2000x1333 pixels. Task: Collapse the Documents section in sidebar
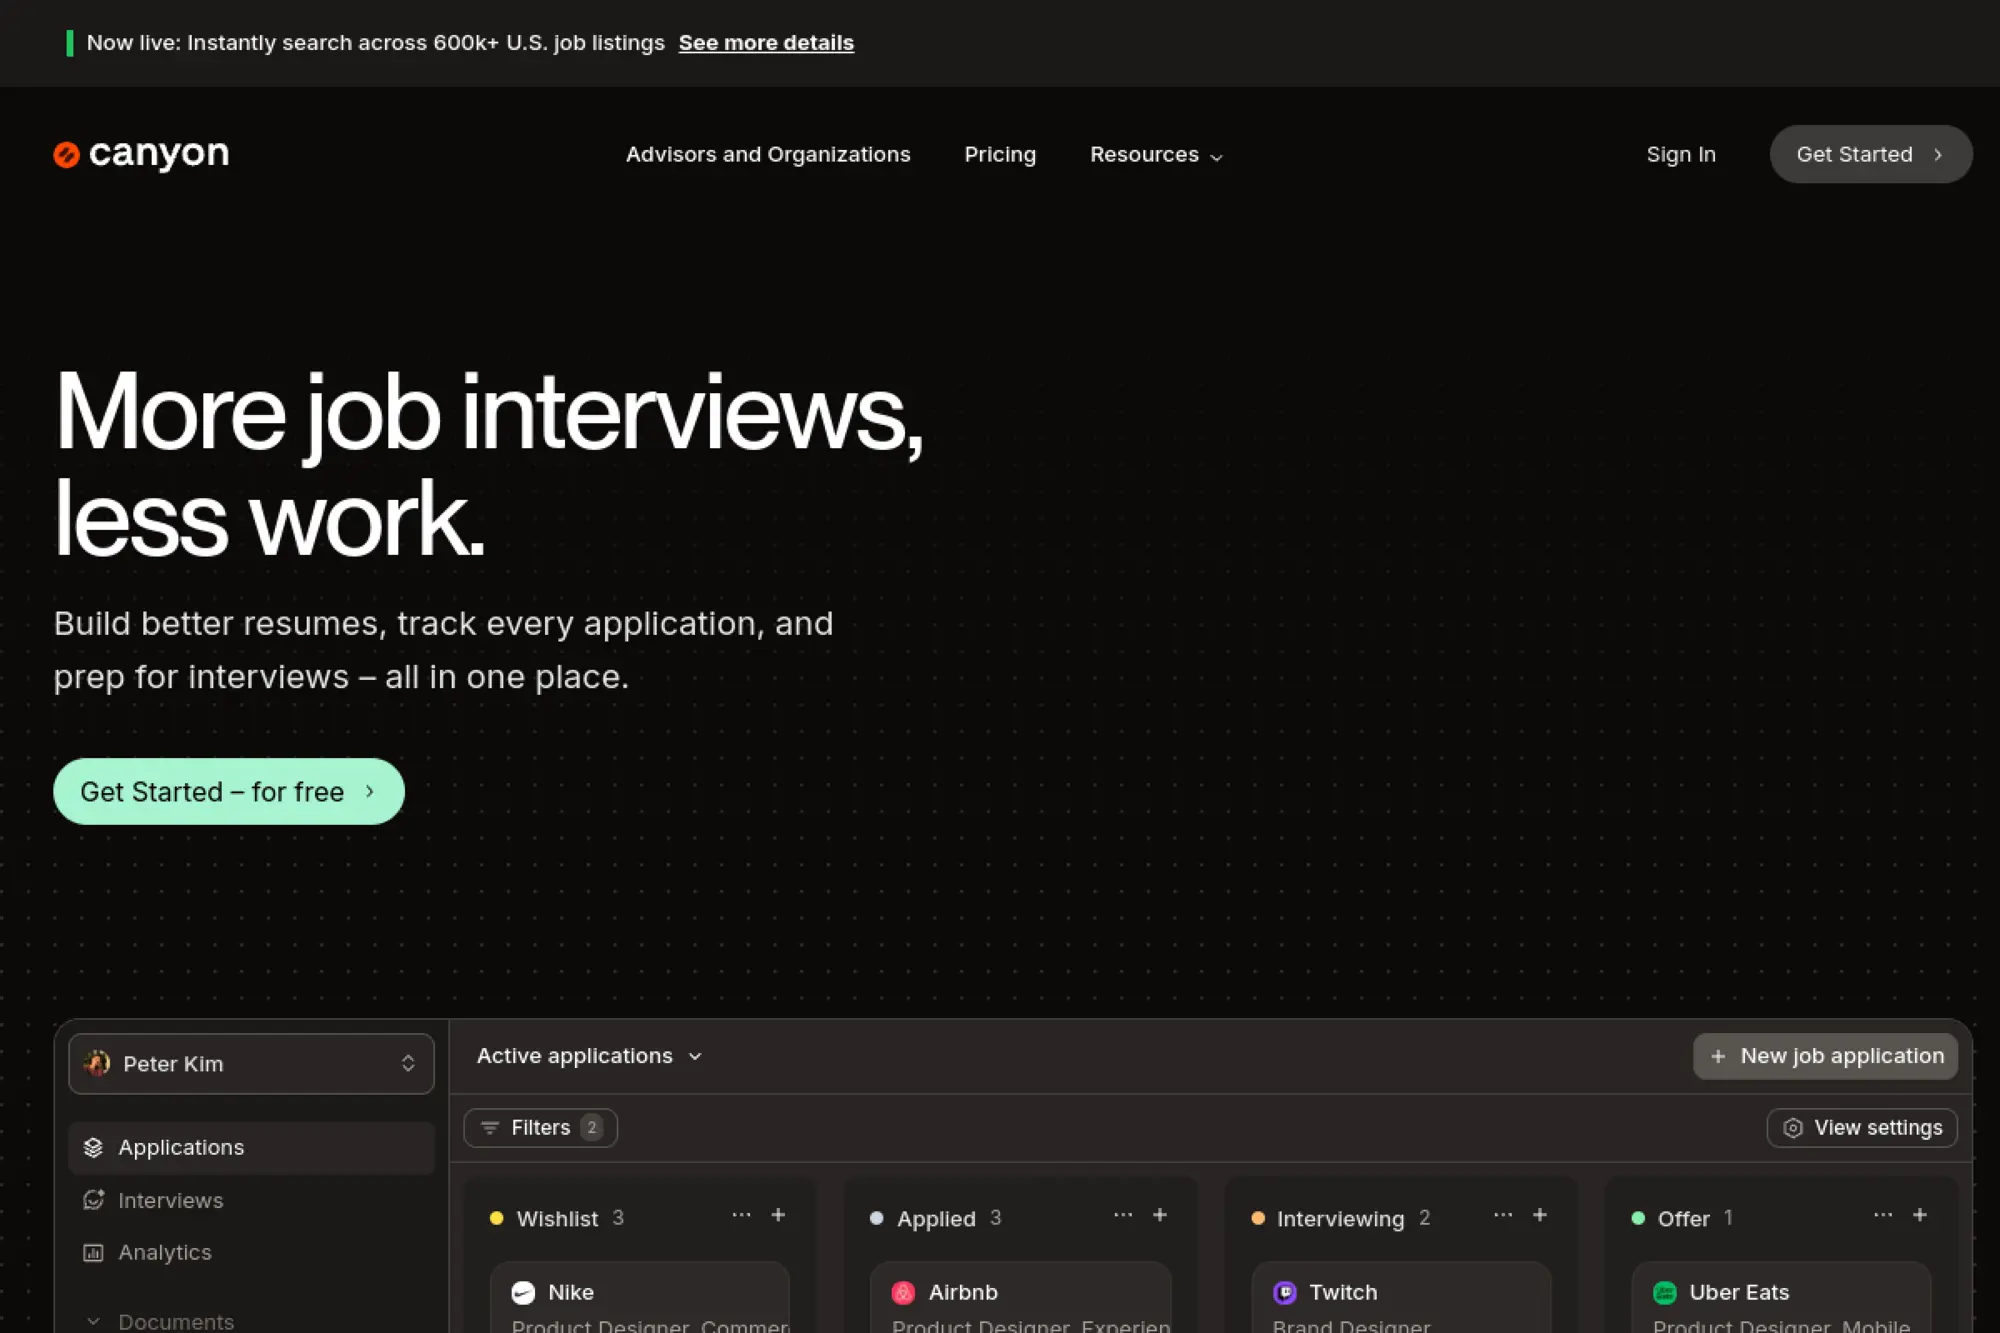click(94, 1321)
